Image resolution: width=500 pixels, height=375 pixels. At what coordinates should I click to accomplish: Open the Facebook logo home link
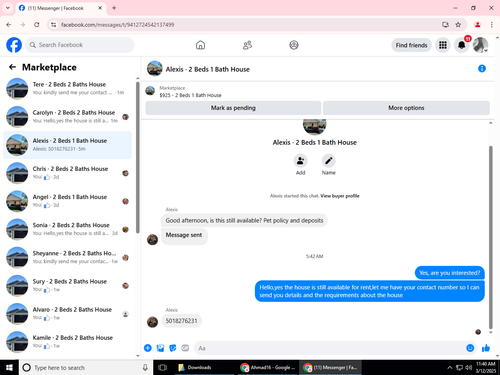[14, 45]
